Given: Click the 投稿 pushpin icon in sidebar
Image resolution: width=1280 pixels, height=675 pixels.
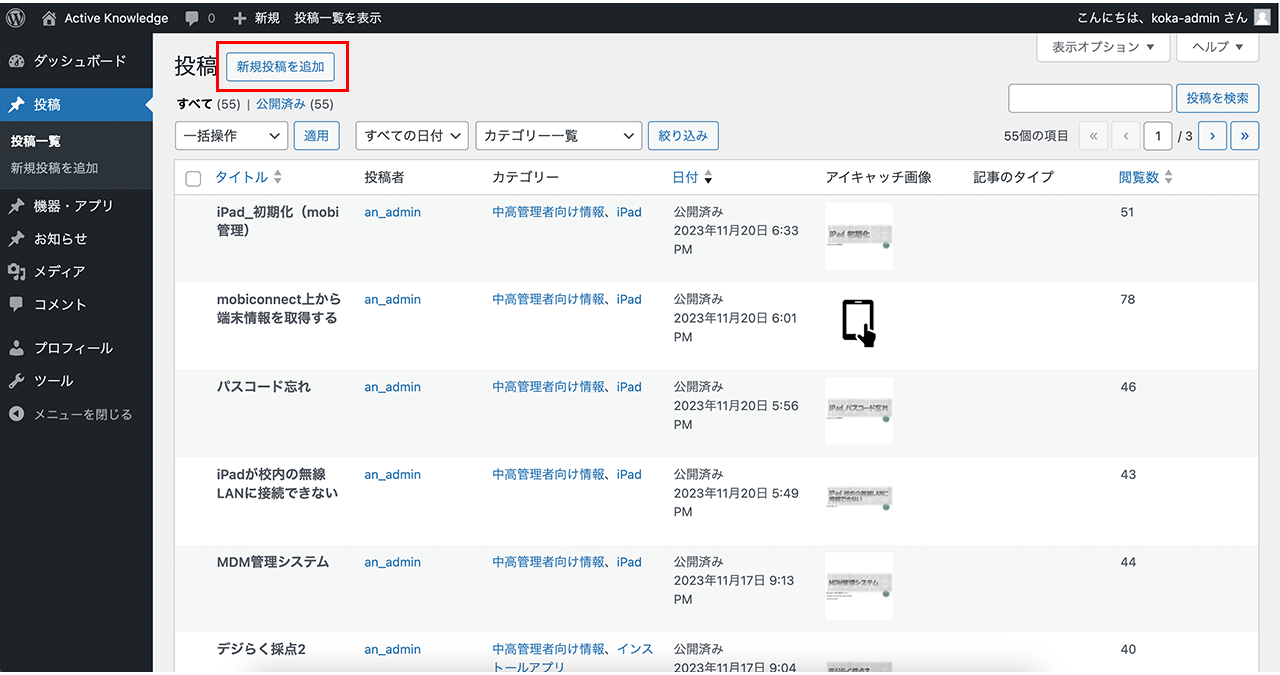Looking at the screenshot, I should (16, 105).
